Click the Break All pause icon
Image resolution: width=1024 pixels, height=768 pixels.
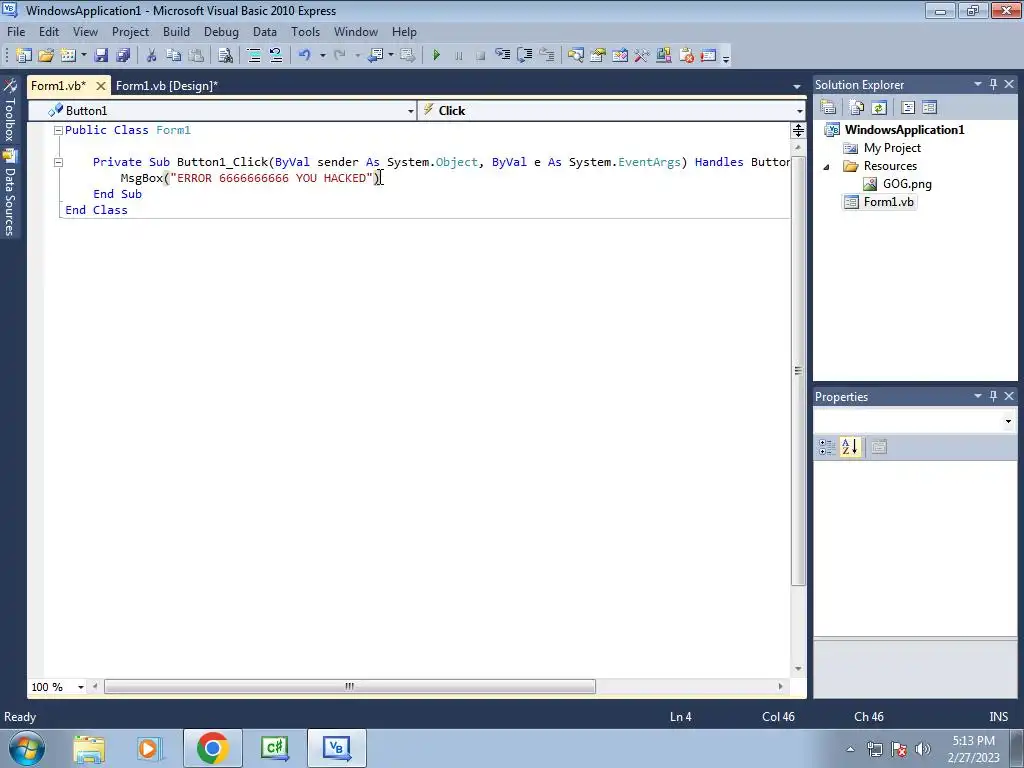pyautogui.click(x=458, y=56)
